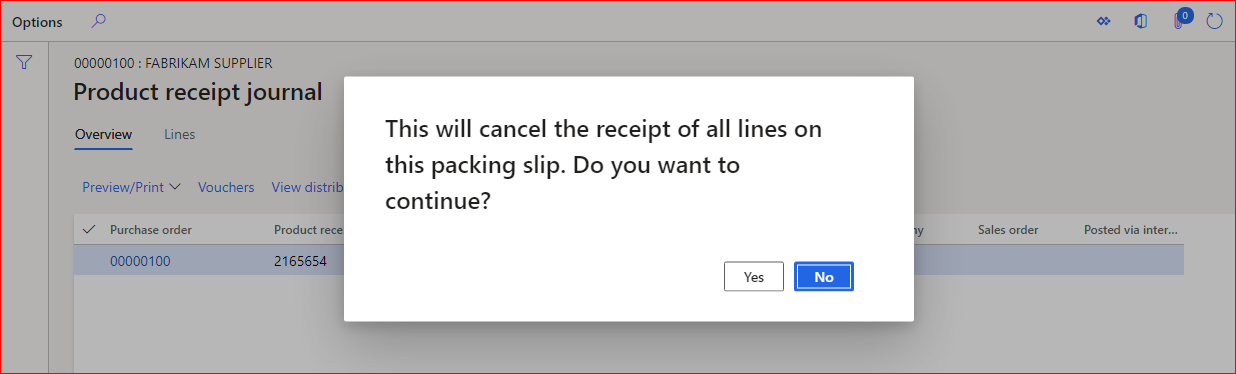Choose No to keep the receipt
The width and height of the screenshot is (1236, 374).
pos(824,277)
